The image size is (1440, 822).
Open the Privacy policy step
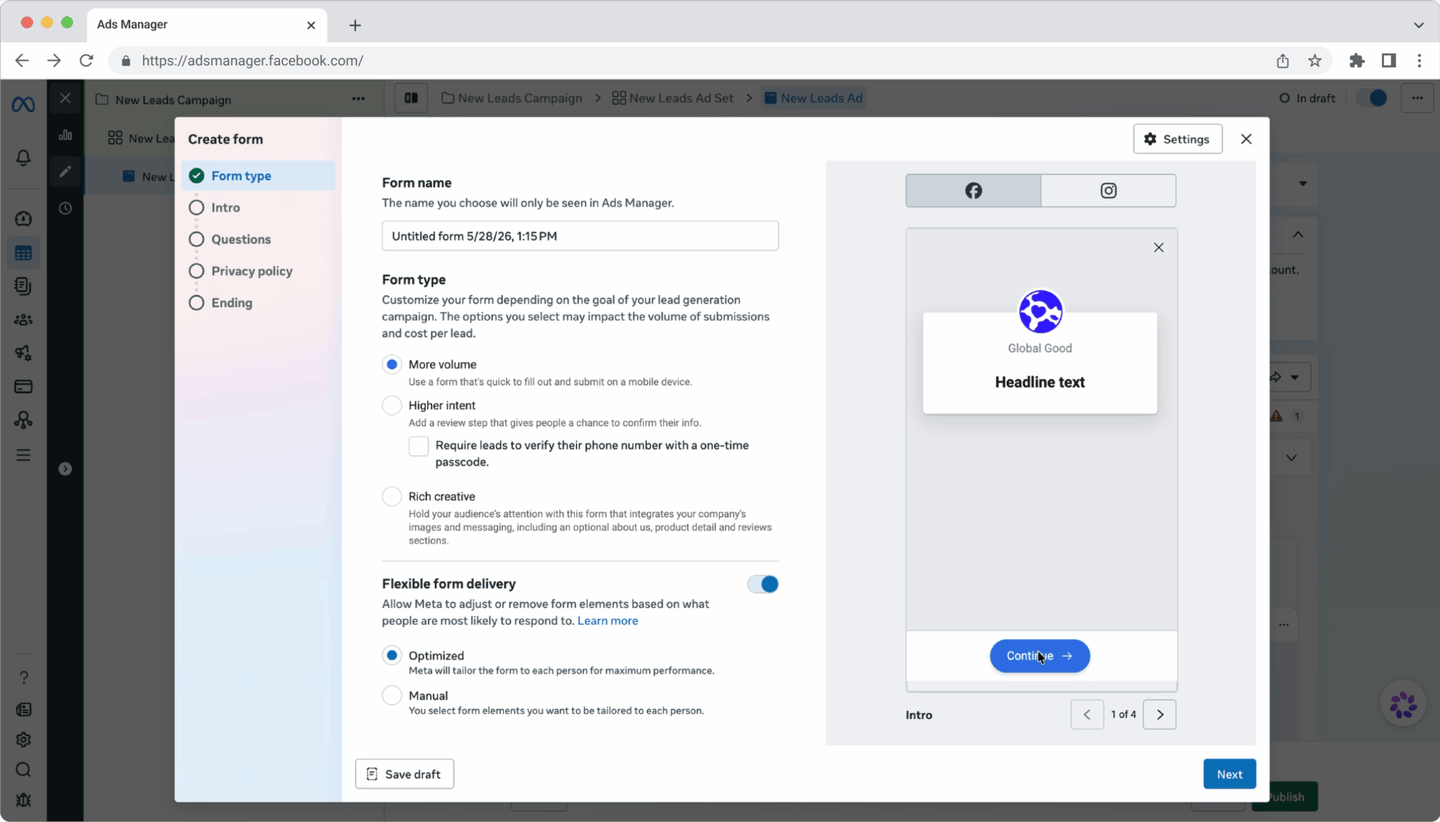tap(251, 271)
